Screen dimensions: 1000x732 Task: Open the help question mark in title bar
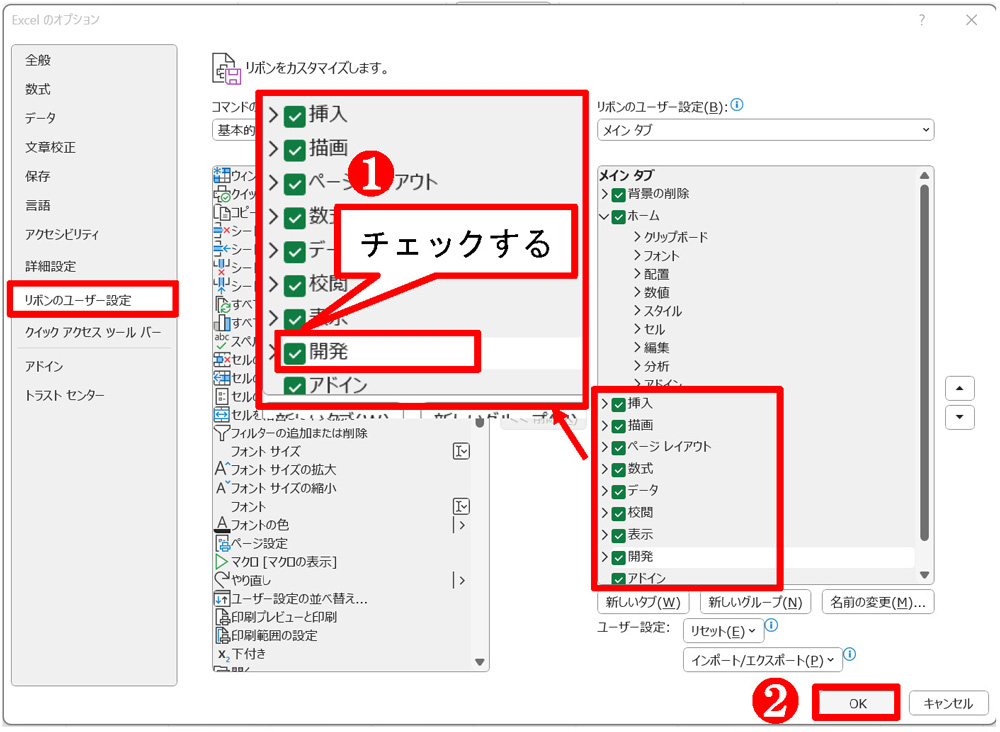point(922,20)
